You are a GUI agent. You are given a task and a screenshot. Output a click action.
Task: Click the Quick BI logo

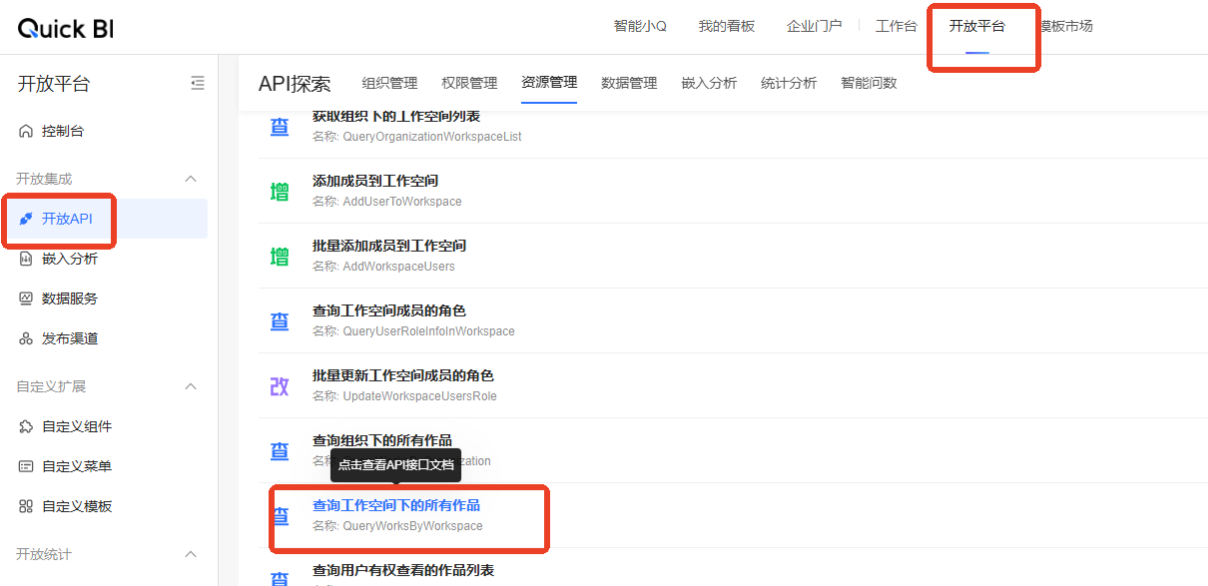tap(66, 28)
